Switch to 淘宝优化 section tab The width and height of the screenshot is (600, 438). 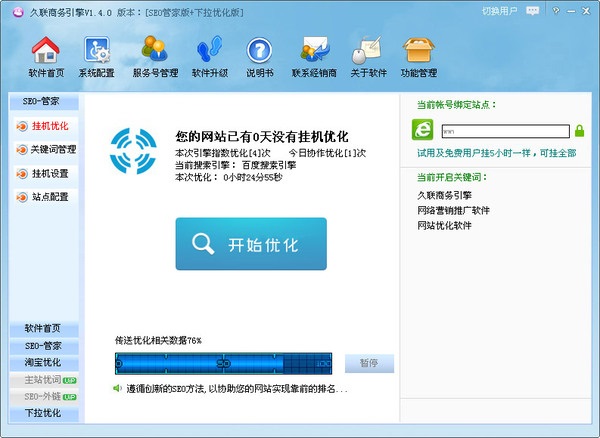(44, 363)
